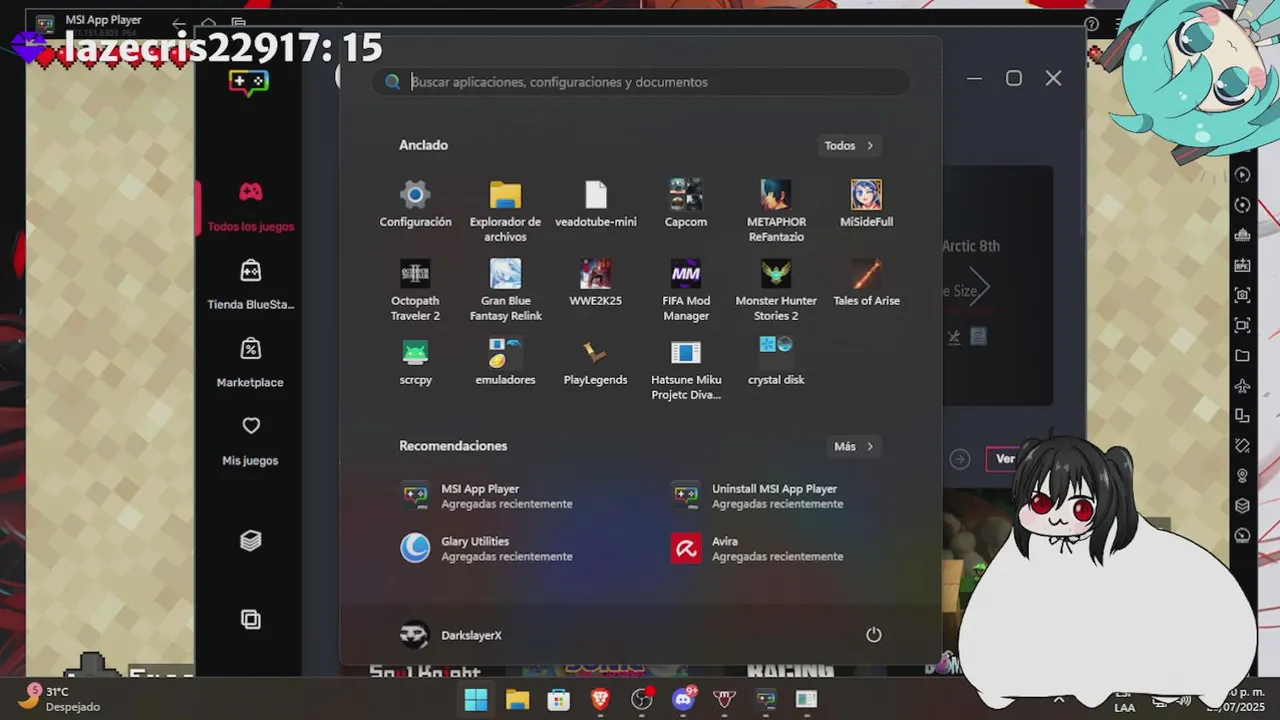
Task: Click the sync operations icon in right toolbar
Action: (1242, 205)
